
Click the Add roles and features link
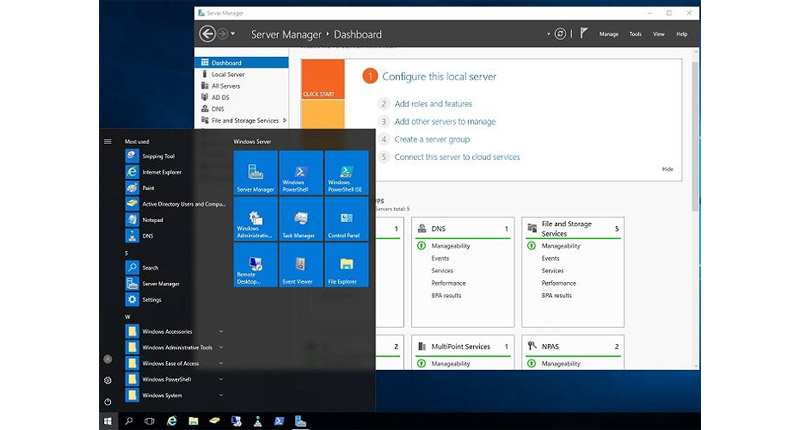[433, 104]
